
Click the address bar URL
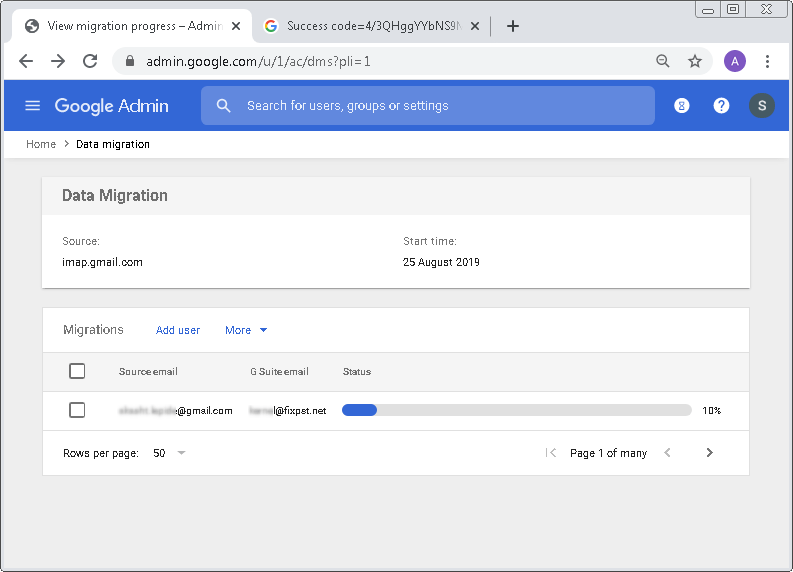click(x=258, y=61)
